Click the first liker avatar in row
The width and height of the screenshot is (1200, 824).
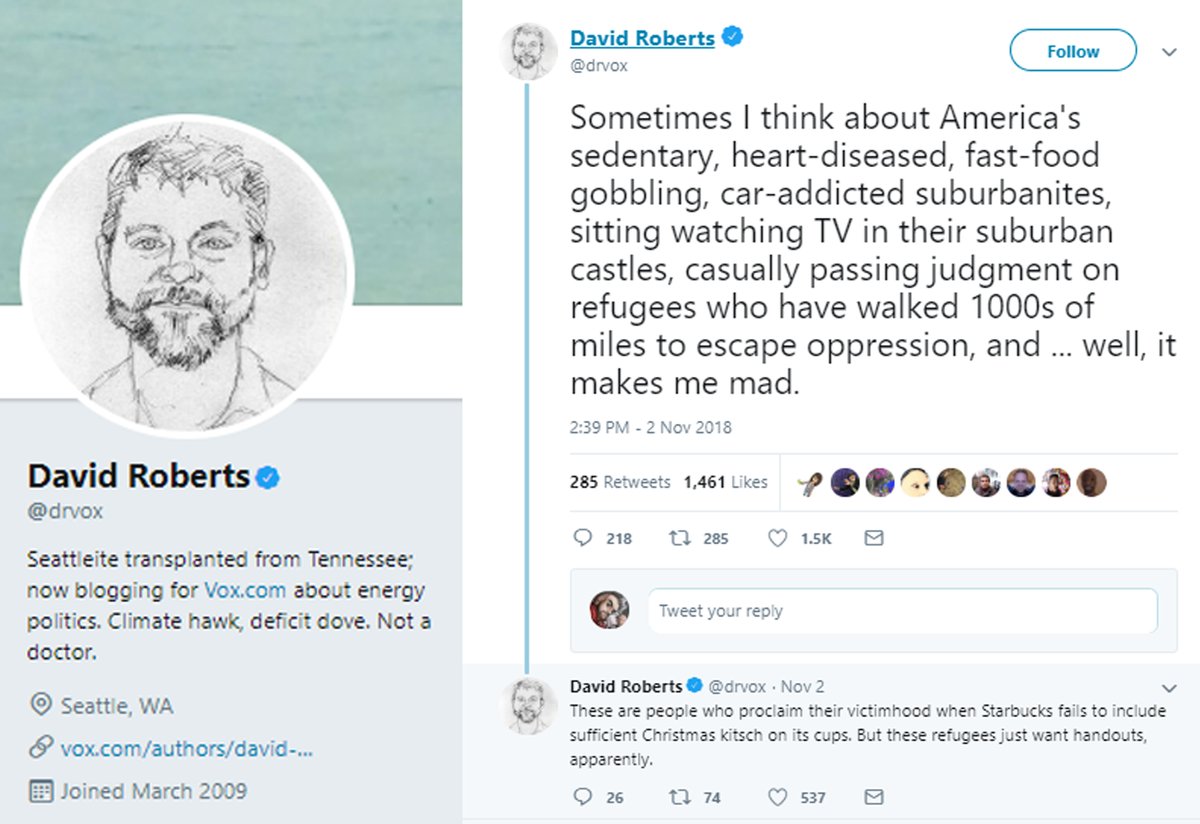(x=810, y=483)
